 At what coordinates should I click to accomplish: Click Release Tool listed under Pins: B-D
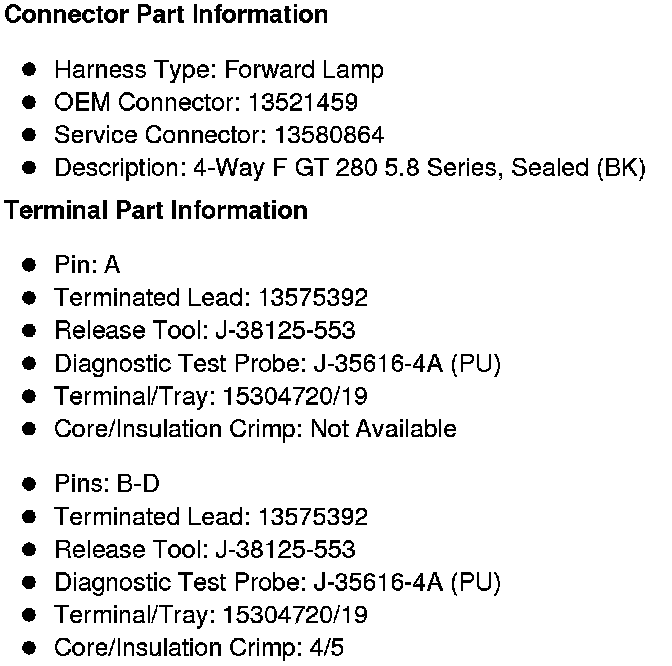[204, 550]
